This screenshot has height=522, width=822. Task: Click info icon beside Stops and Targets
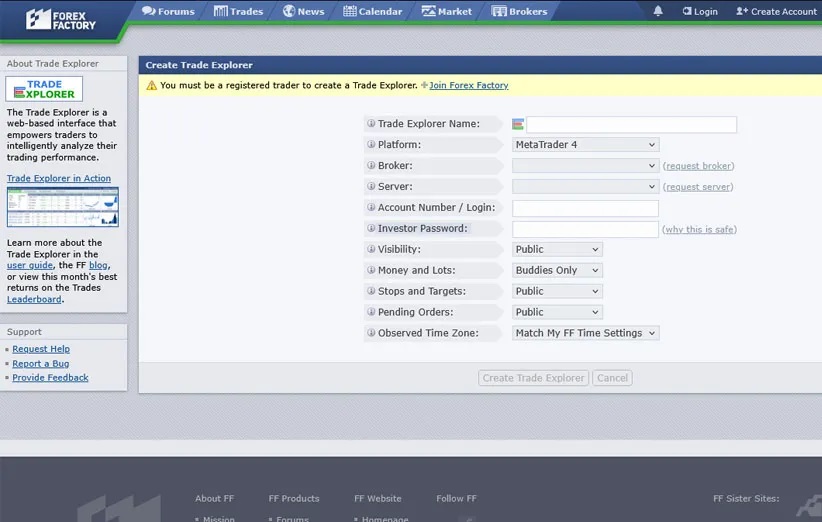tap(371, 291)
